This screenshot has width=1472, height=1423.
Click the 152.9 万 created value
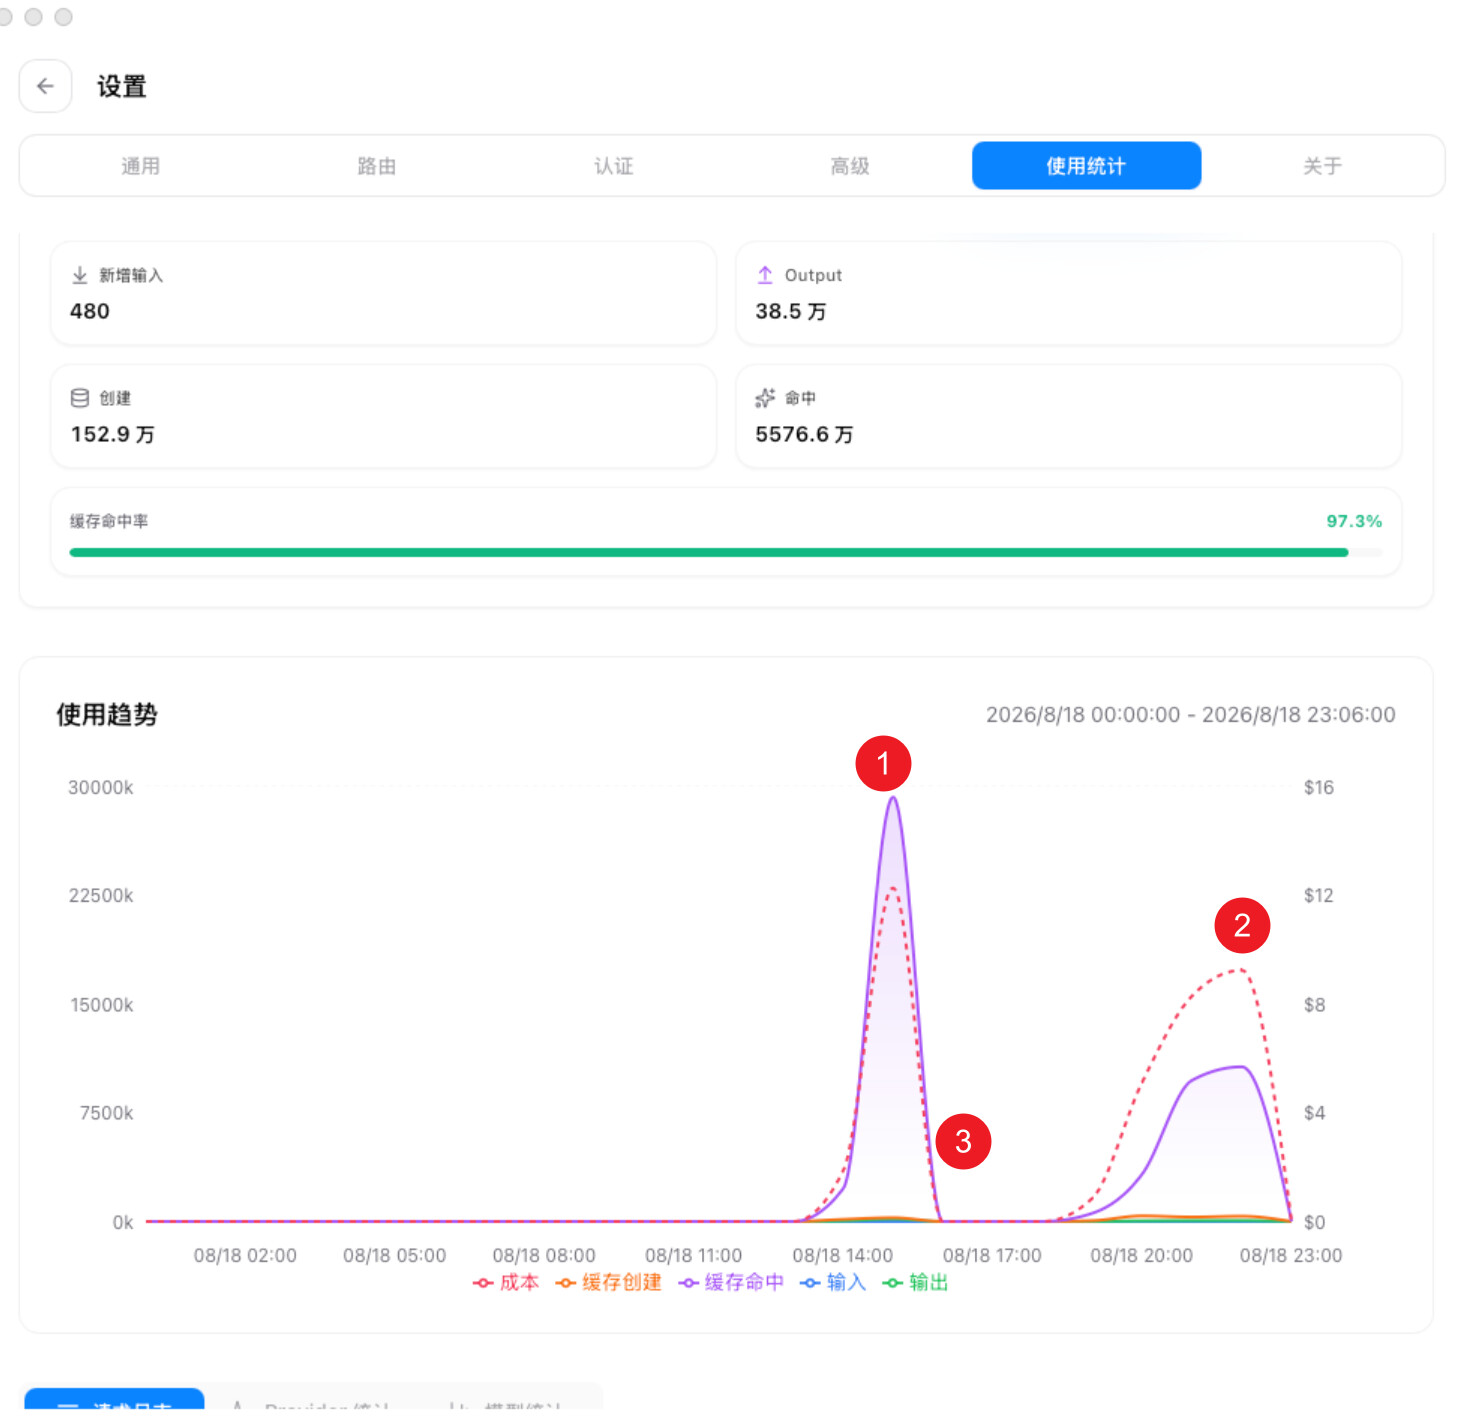[112, 434]
